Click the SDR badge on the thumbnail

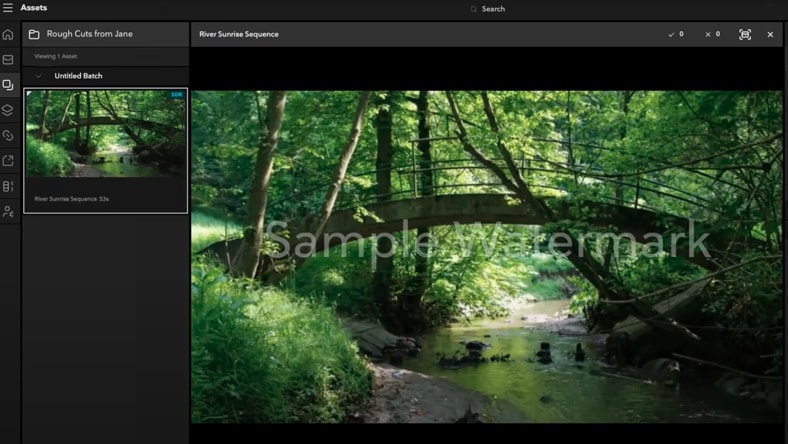[x=176, y=95]
